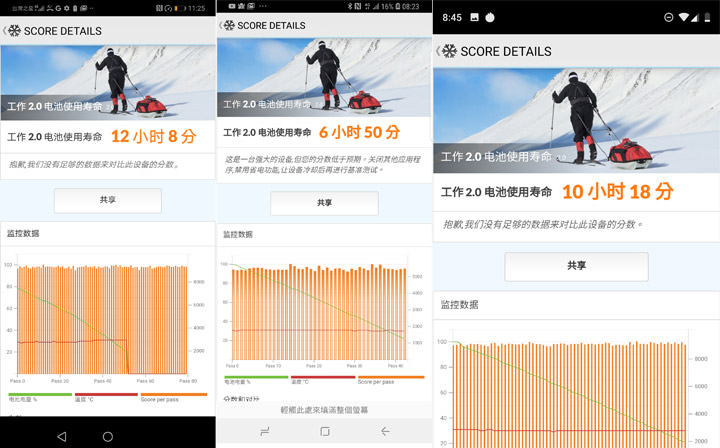Tap the Wi-Fi icon on right phone status bar
This screenshot has width=720, height=448.
pyautogui.click(x=684, y=17)
